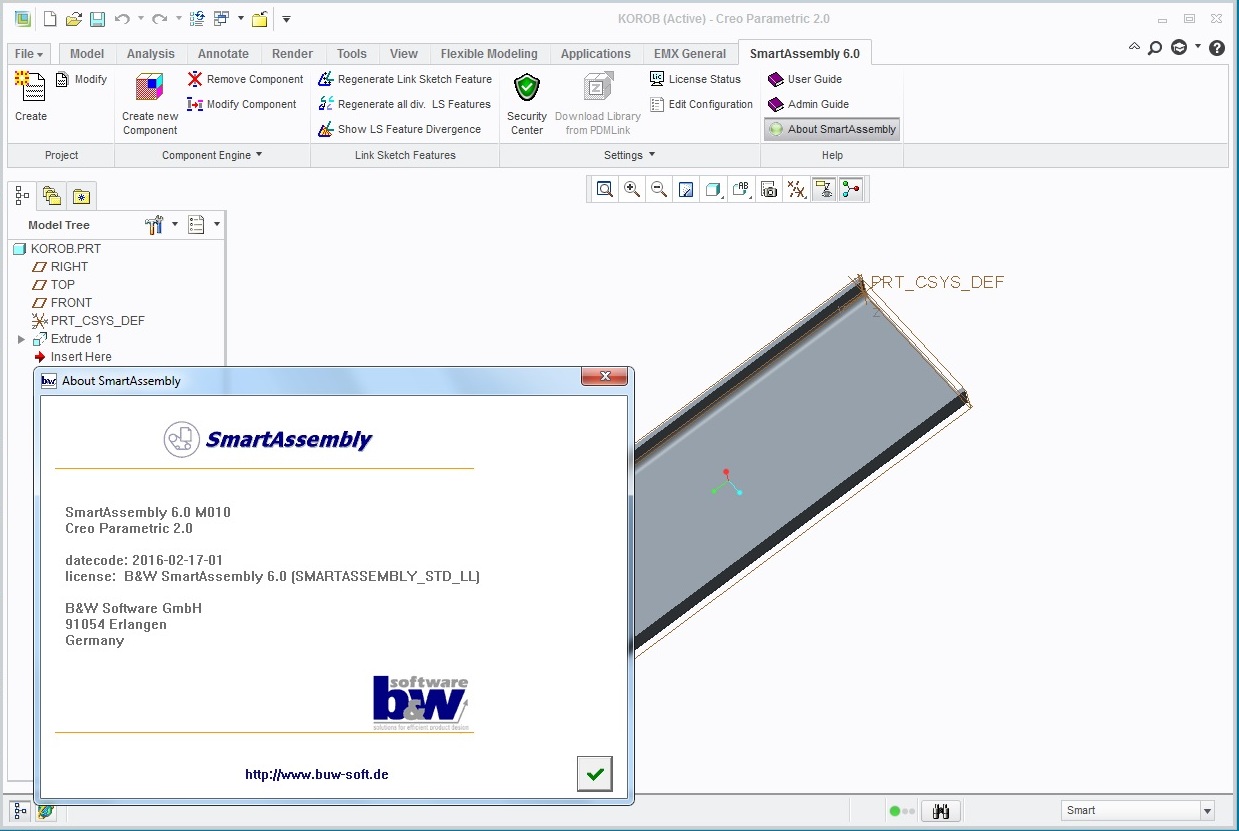Screen dimensions: 1239x831
Task: Open the Redo history dropdown arrow
Action: point(178,19)
